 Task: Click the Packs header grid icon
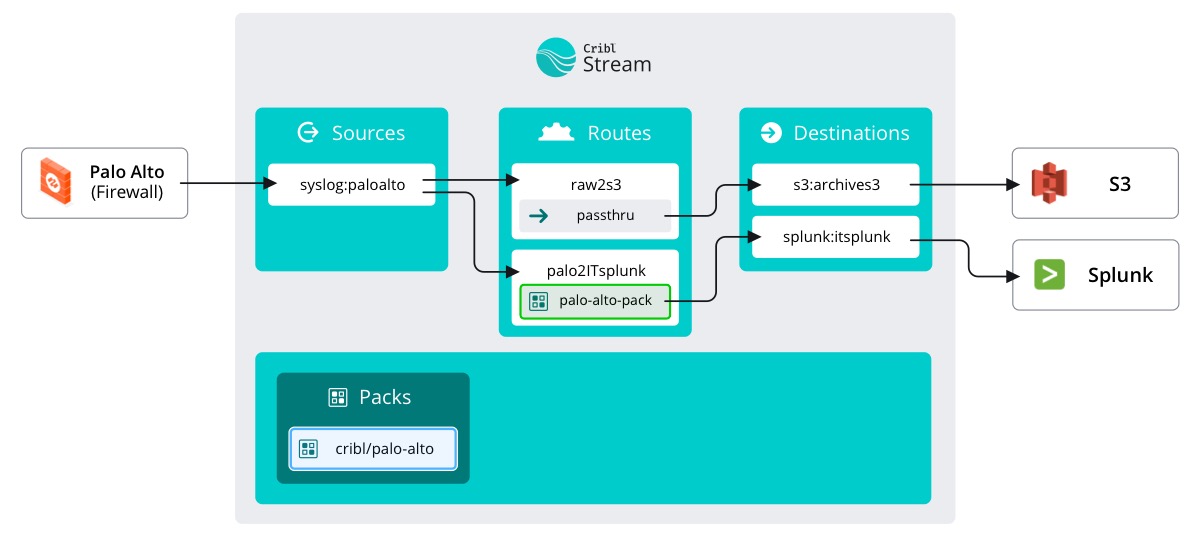(338, 397)
